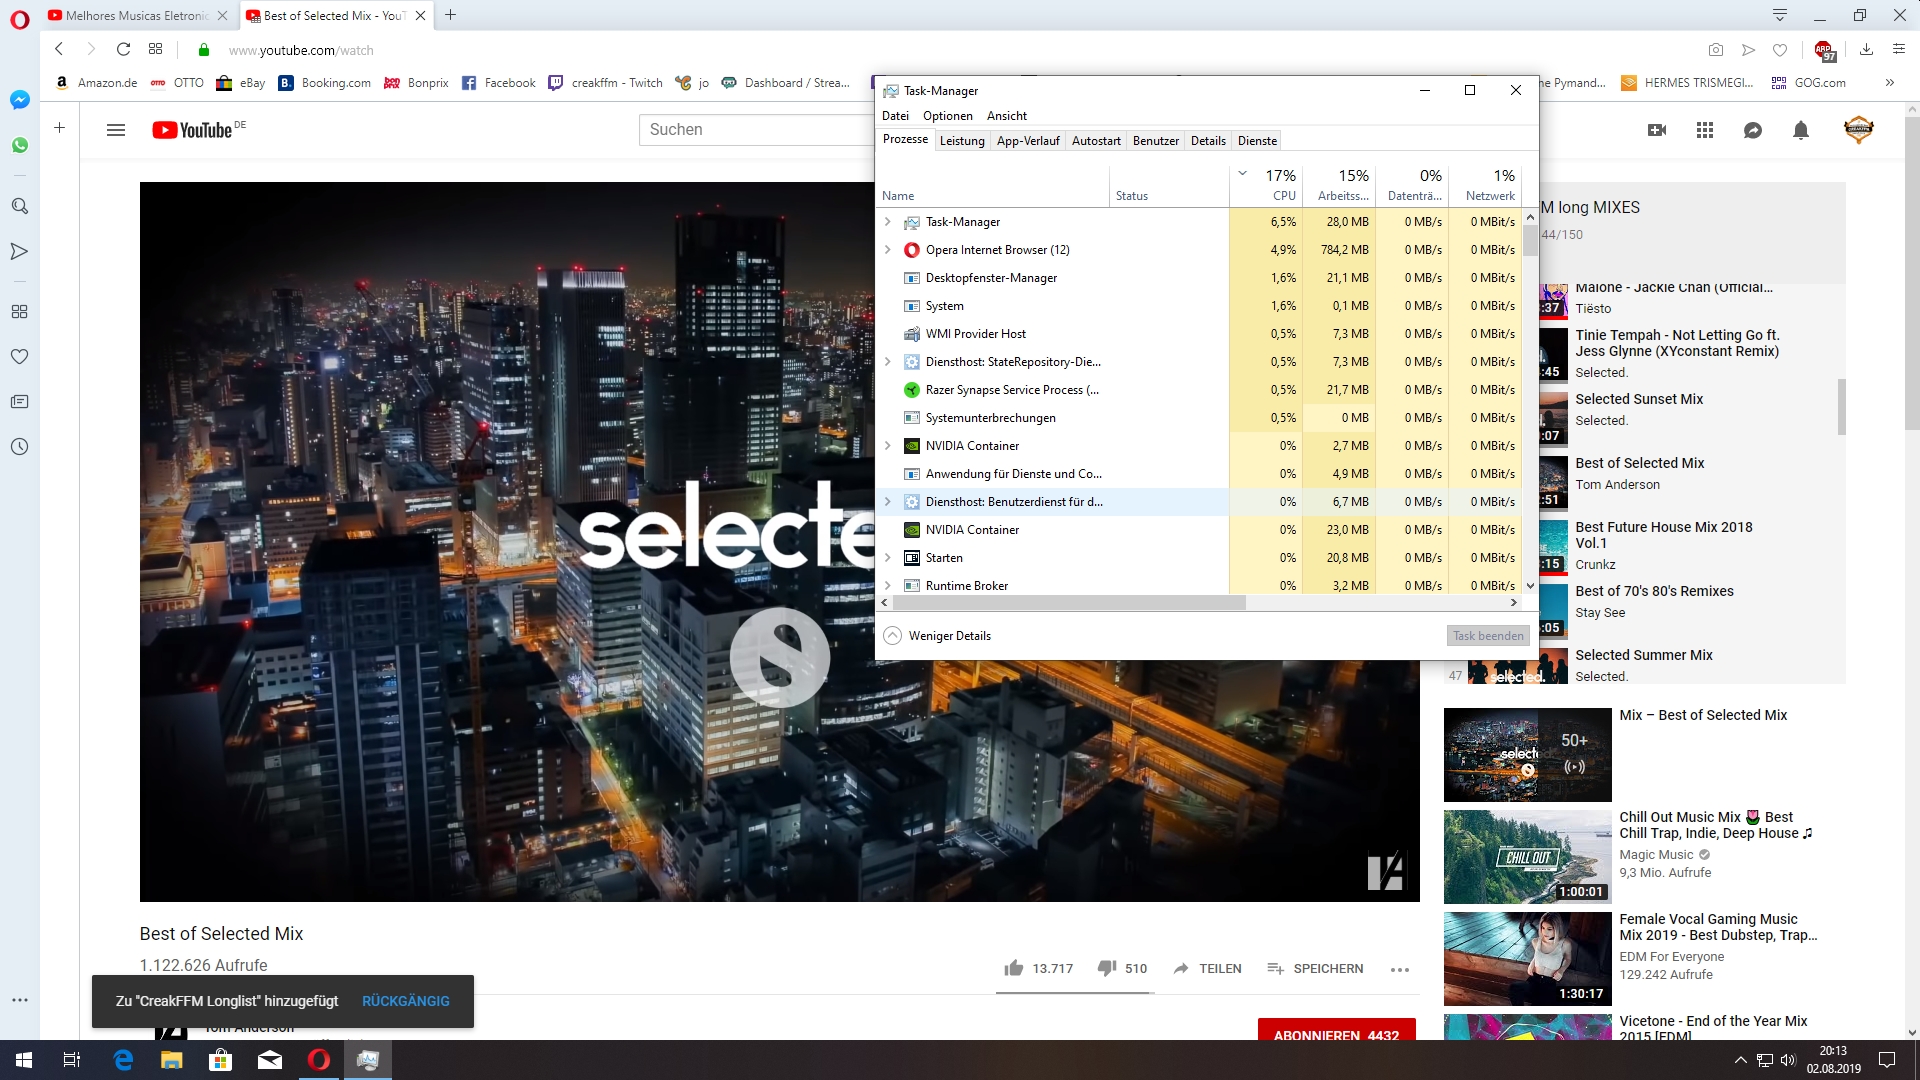Expand Opera Internet Browser process group
Image resolution: width=1920 pixels, height=1080 pixels.
(x=887, y=250)
